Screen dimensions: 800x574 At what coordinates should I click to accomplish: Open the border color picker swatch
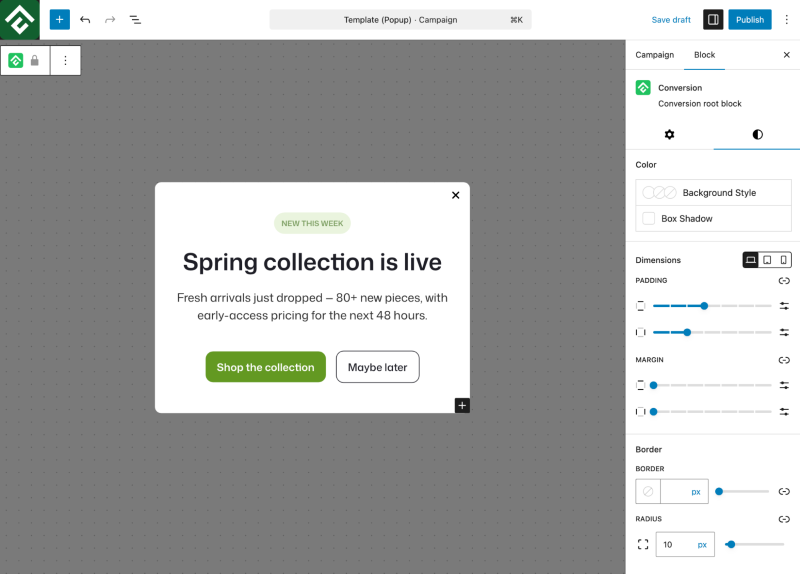(648, 491)
